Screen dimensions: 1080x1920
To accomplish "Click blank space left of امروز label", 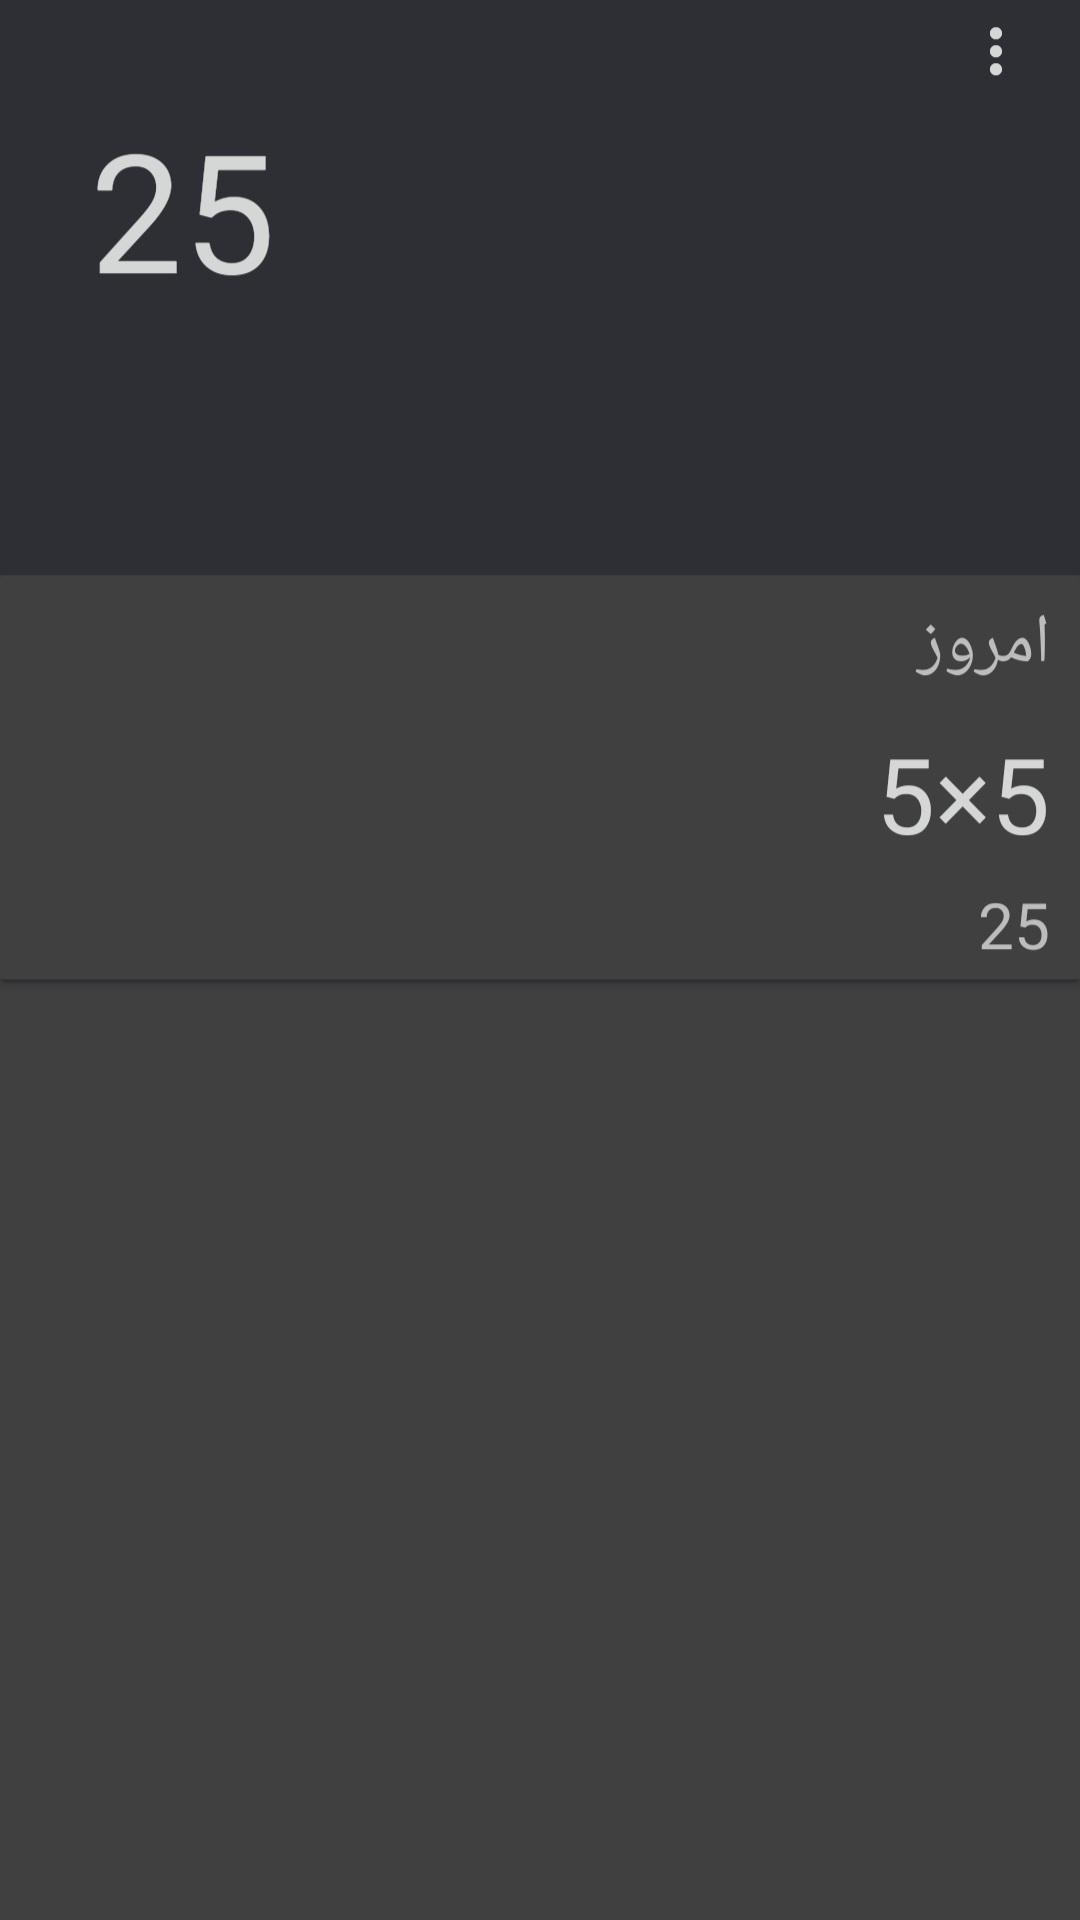I will point(450,644).
